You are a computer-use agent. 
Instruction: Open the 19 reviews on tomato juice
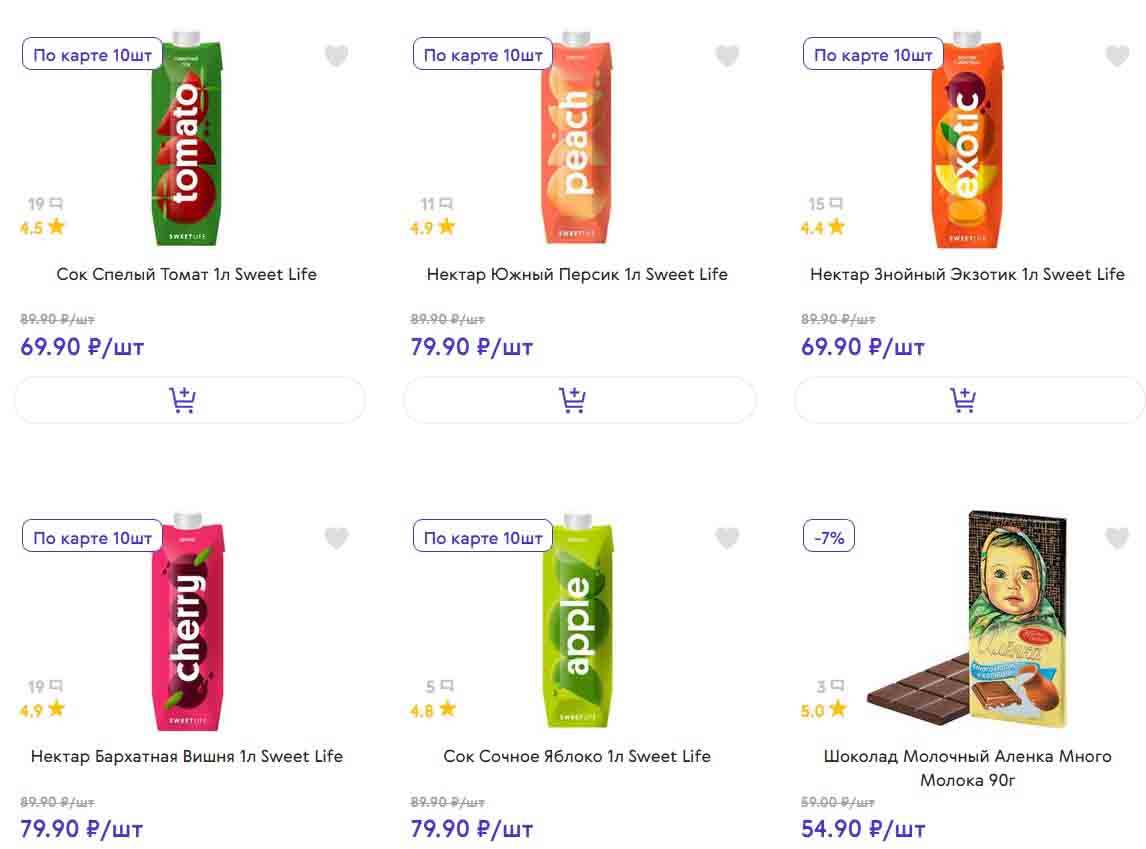(45, 204)
